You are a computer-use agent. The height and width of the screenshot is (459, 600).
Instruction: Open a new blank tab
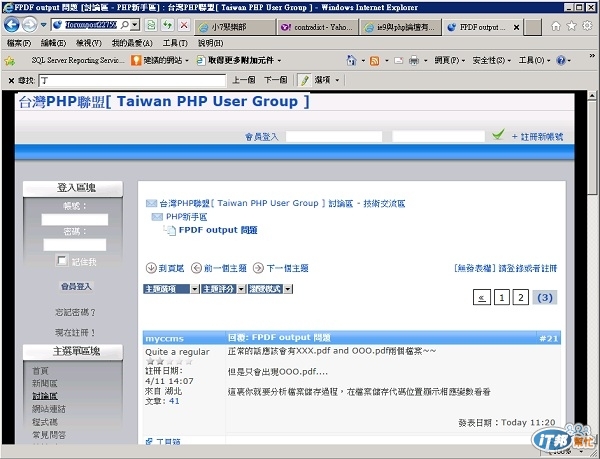coord(532,27)
